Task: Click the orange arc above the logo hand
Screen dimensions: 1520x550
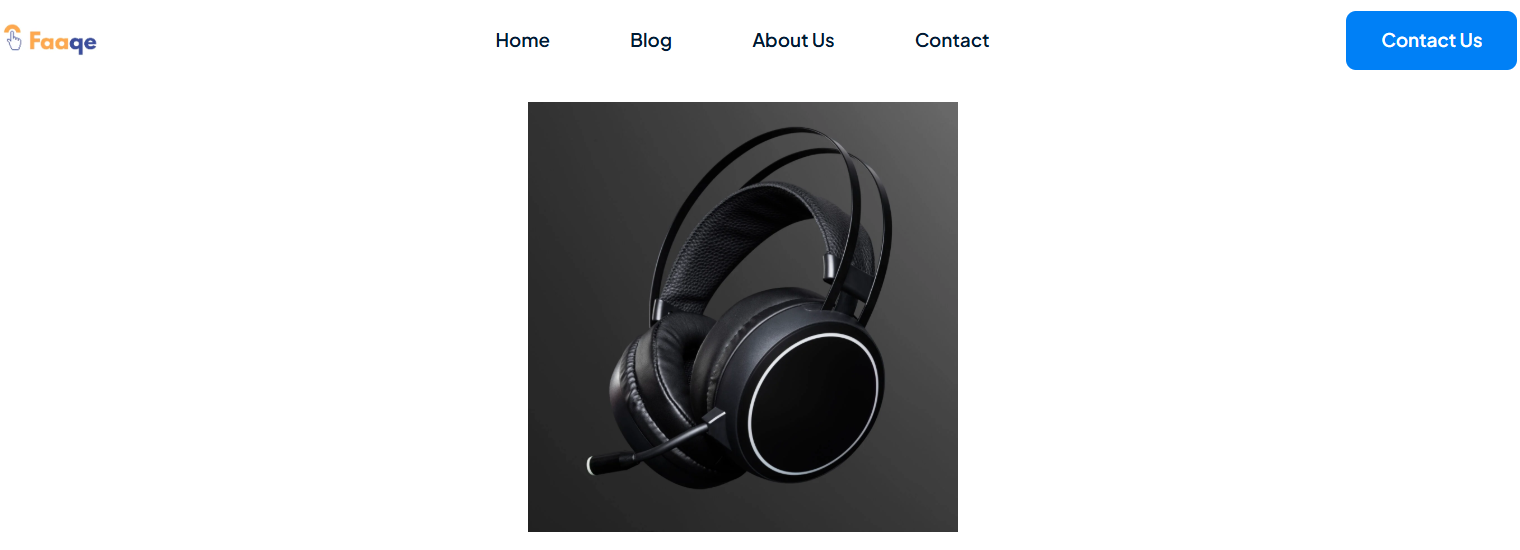Action: pyautogui.click(x=12, y=29)
